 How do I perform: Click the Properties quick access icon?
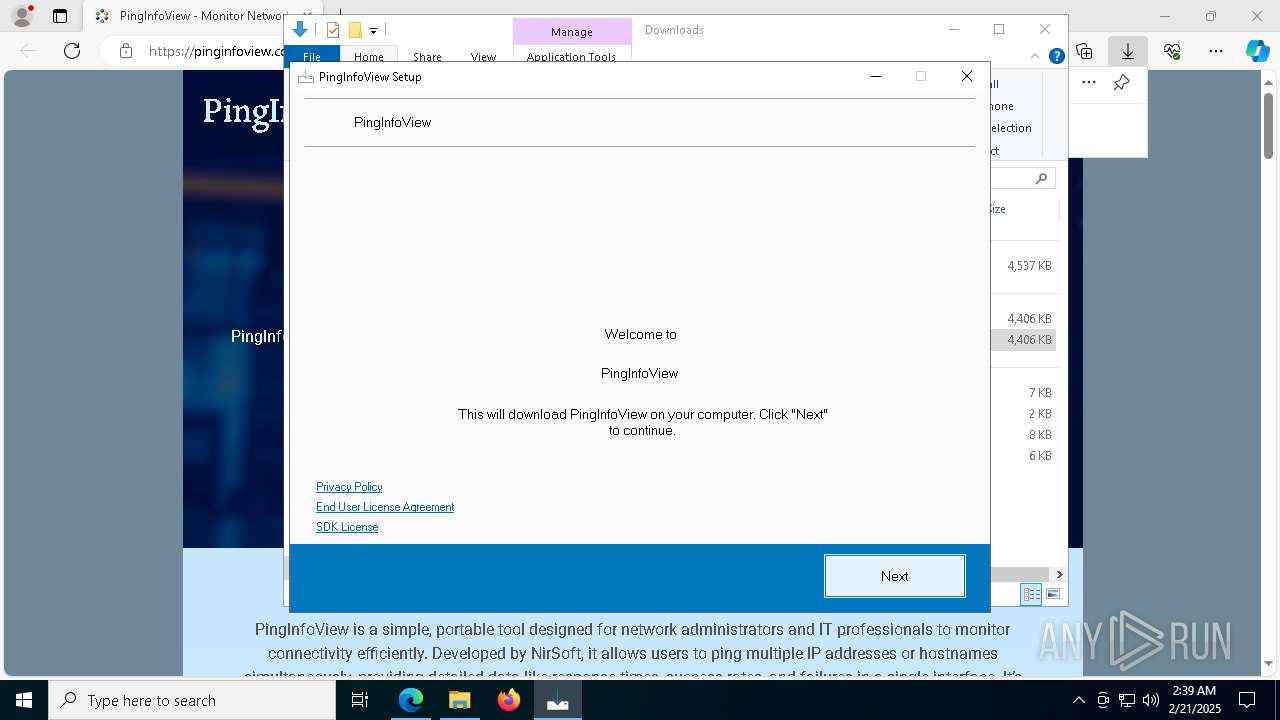(x=333, y=30)
